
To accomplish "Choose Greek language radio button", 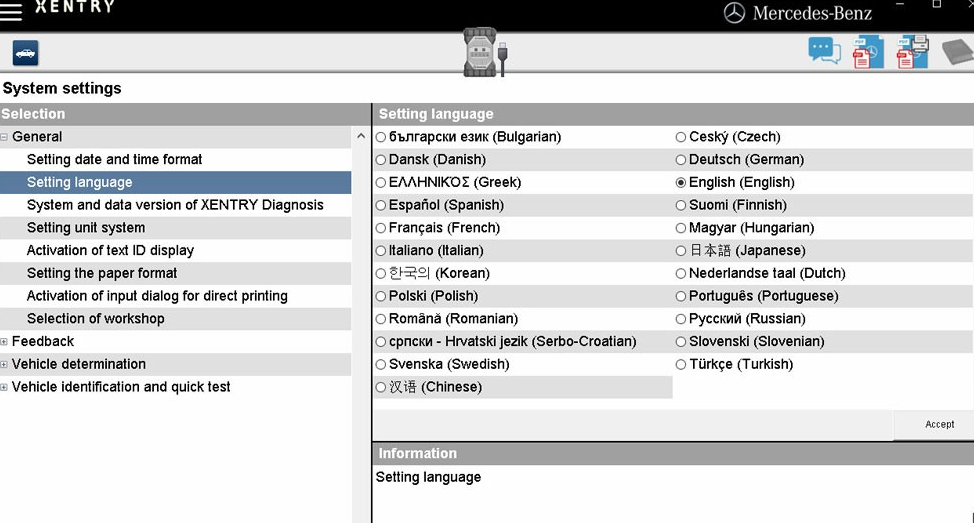I will pos(381,183).
